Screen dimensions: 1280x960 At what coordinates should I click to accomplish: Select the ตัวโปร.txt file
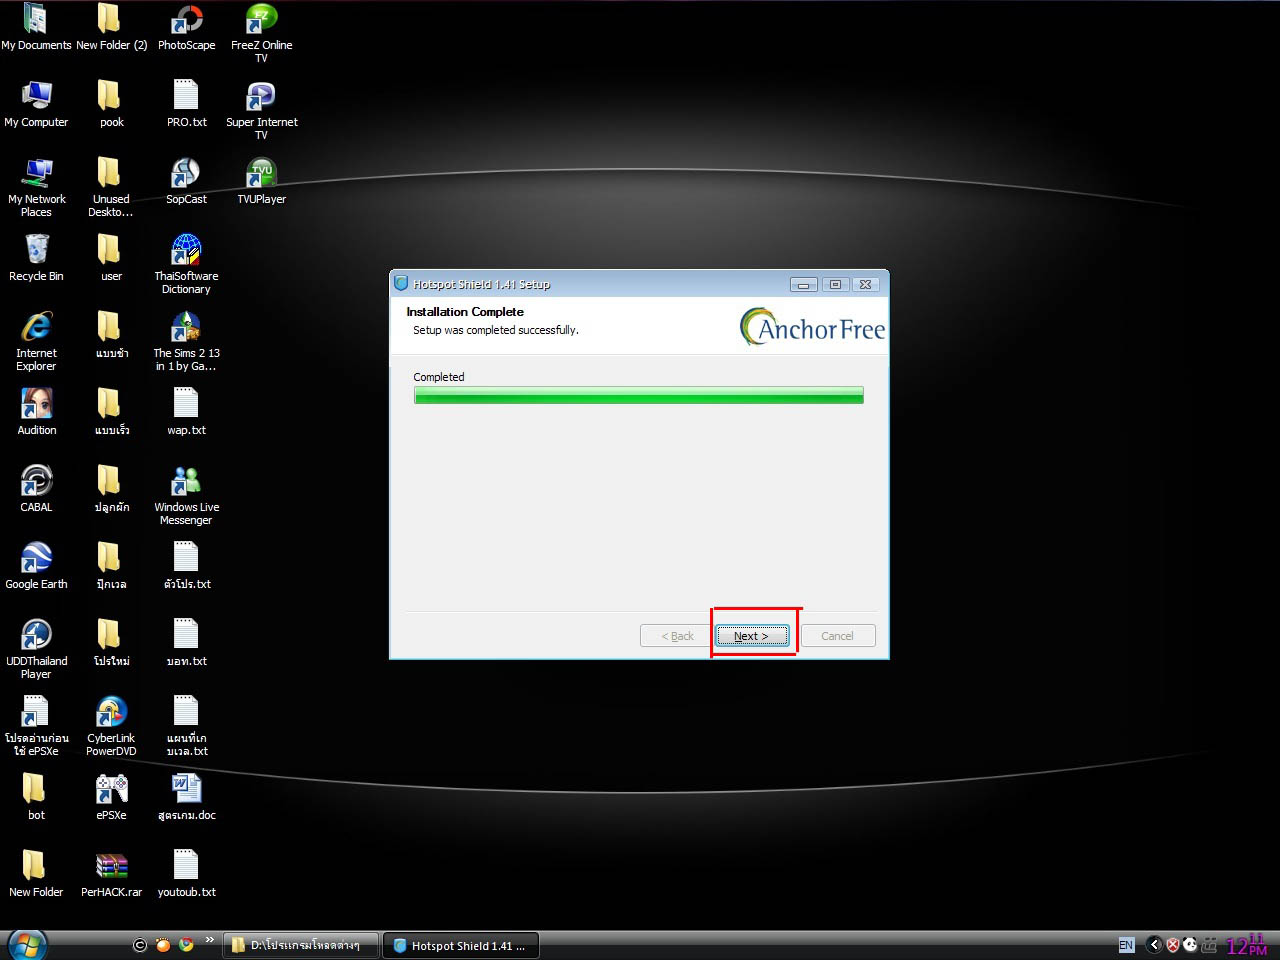[x=186, y=566]
